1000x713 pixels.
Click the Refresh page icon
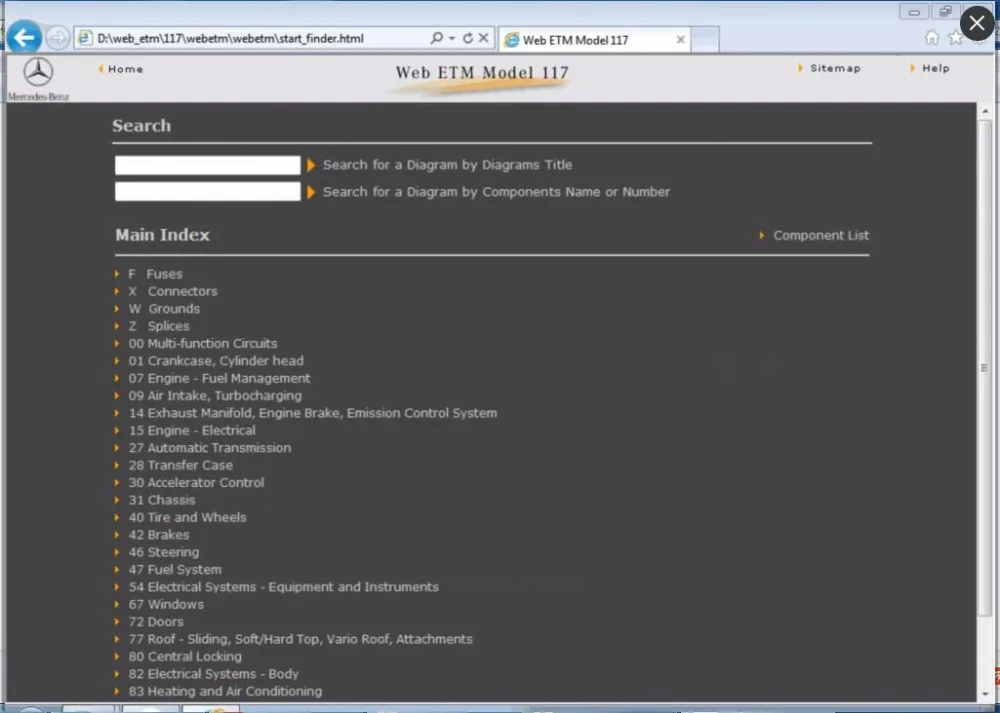click(468, 38)
